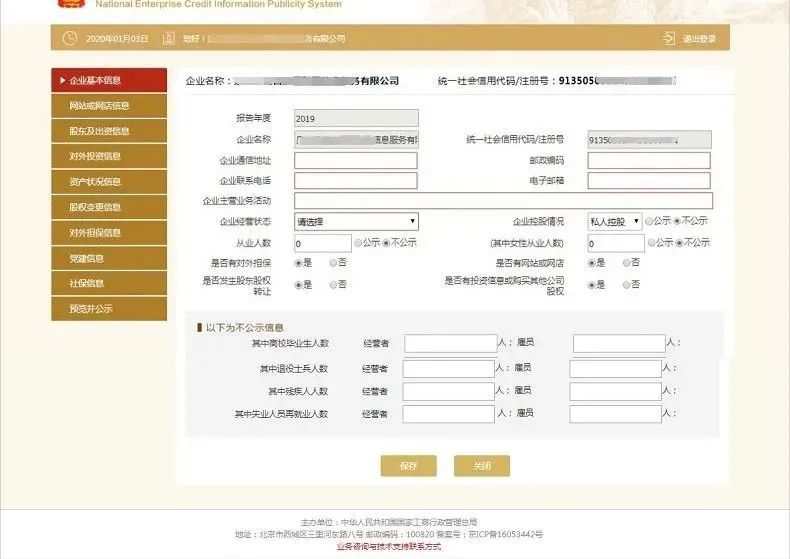Click the clock icon beside the date

(70, 38)
